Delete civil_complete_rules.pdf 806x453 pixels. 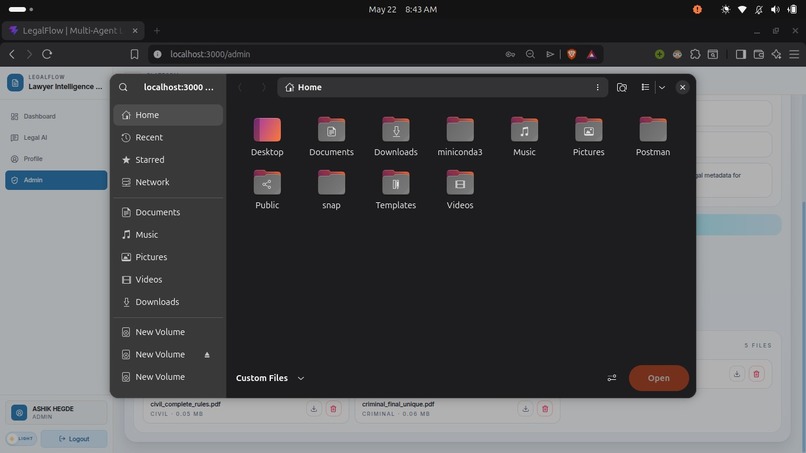tap(333, 409)
